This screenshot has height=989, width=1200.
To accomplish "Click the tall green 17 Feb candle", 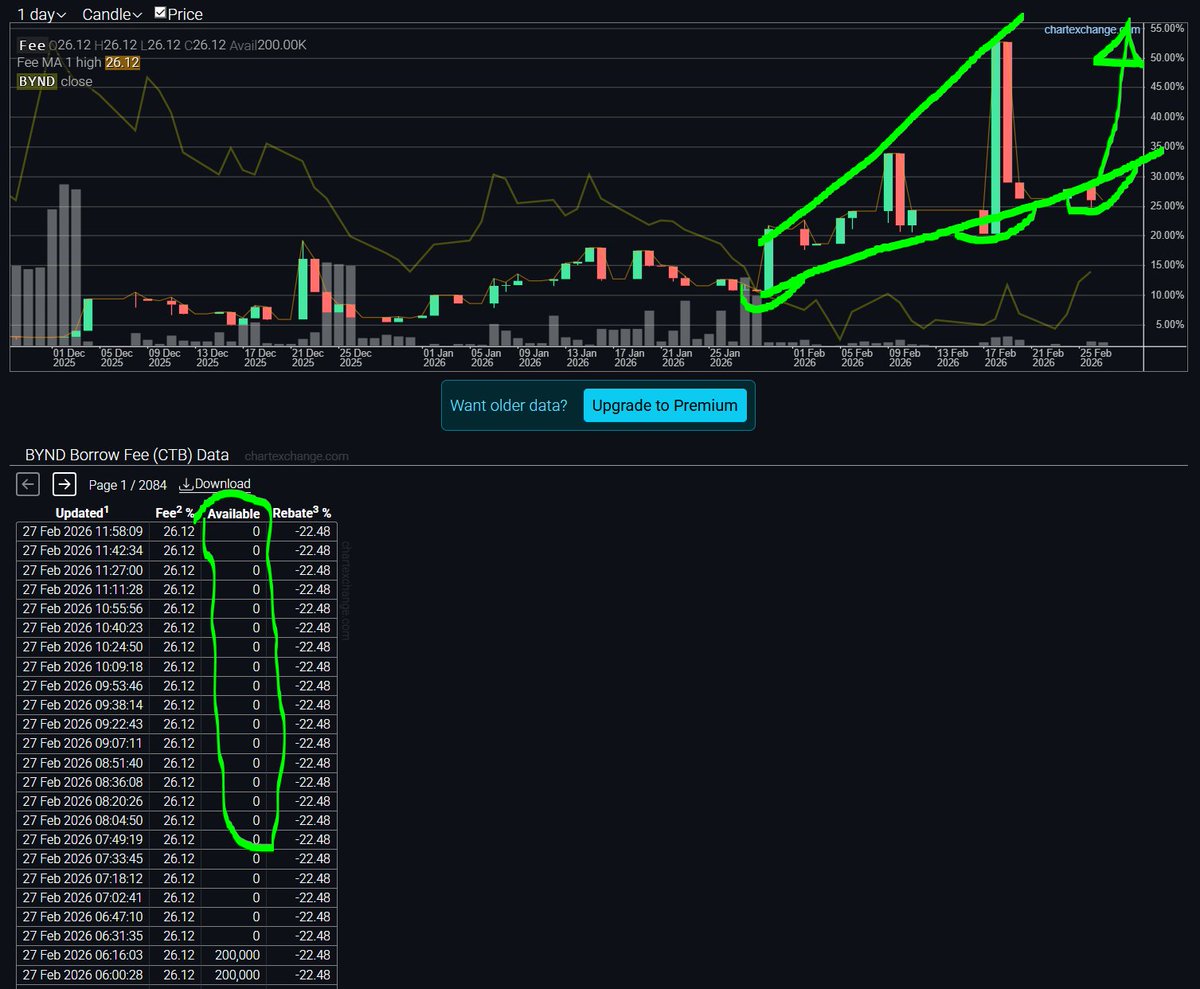I will click(995, 138).
